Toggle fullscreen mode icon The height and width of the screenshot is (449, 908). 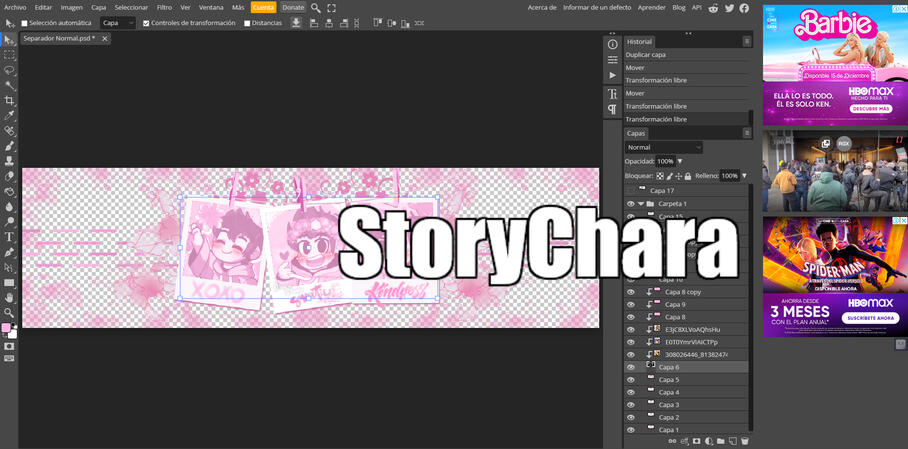[x=332, y=7]
